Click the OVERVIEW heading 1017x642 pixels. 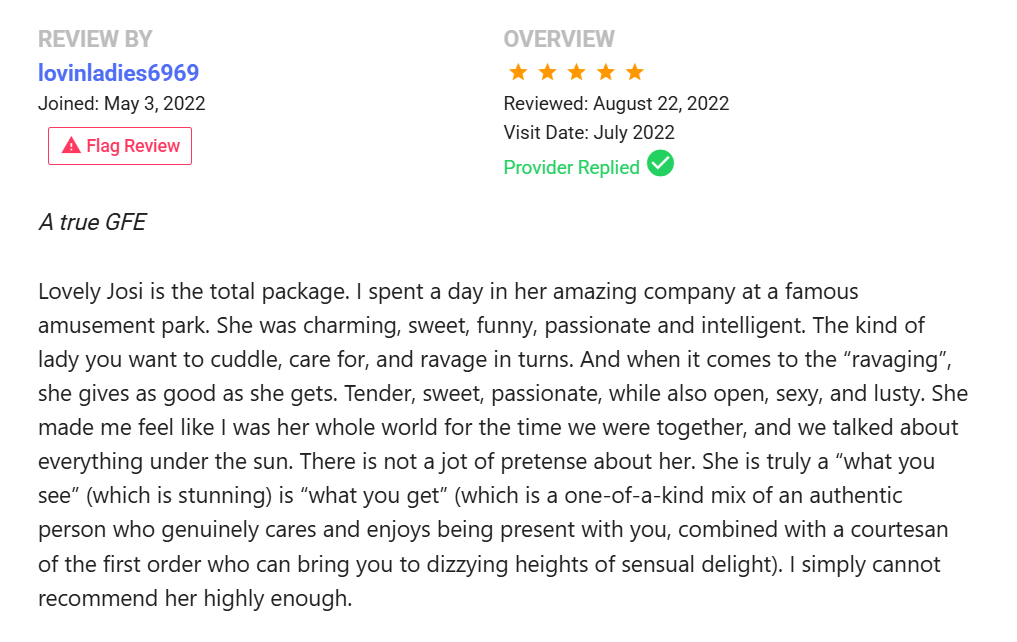[559, 40]
